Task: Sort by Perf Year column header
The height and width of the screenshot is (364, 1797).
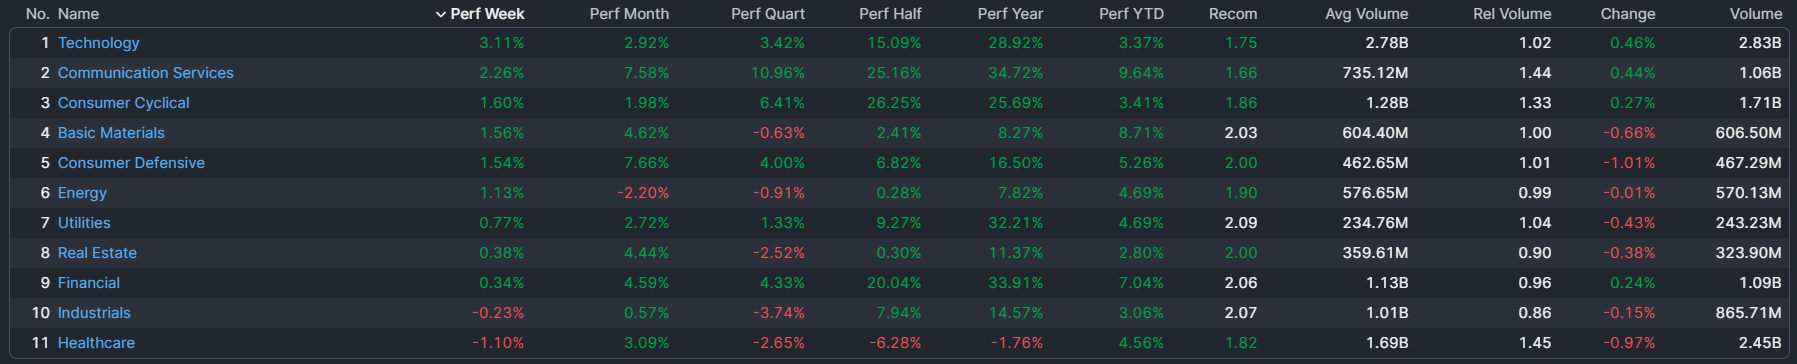Action: coord(1010,14)
